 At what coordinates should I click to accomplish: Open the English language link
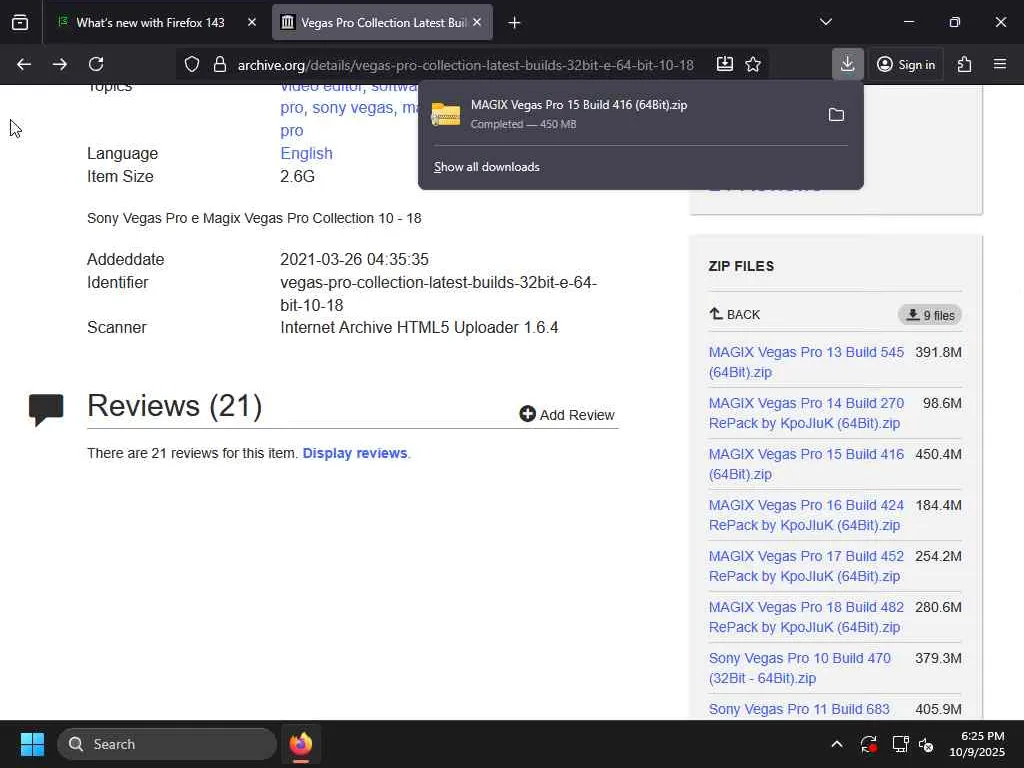[306, 153]
